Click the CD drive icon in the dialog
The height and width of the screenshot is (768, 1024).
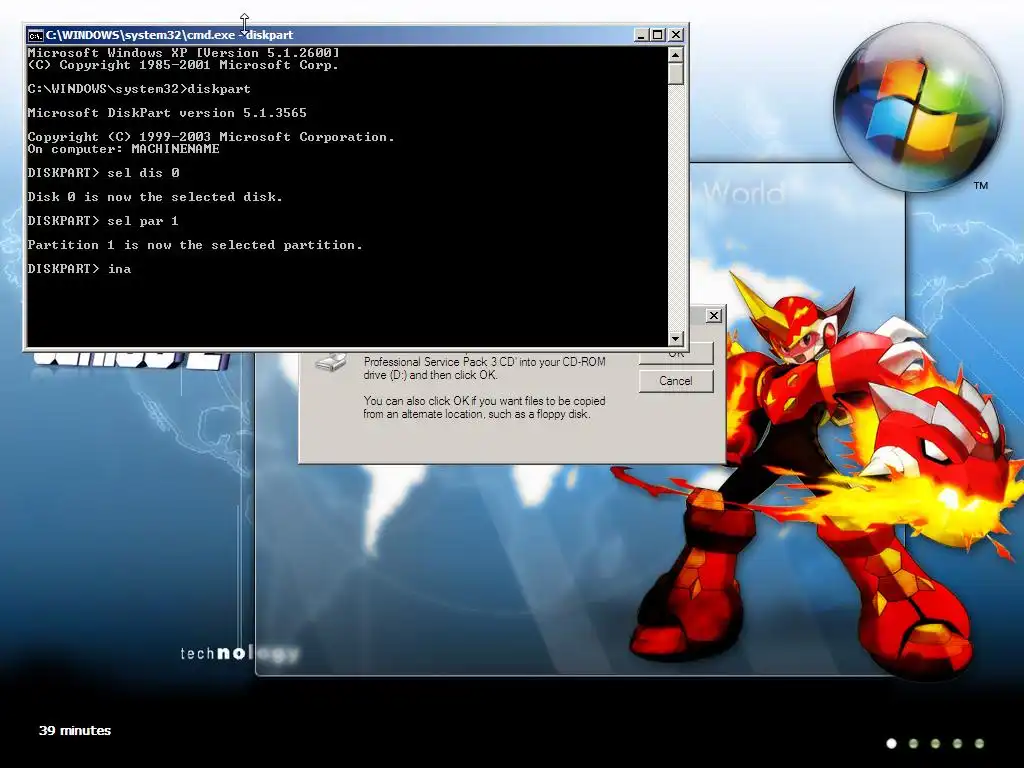pos(331,361)
